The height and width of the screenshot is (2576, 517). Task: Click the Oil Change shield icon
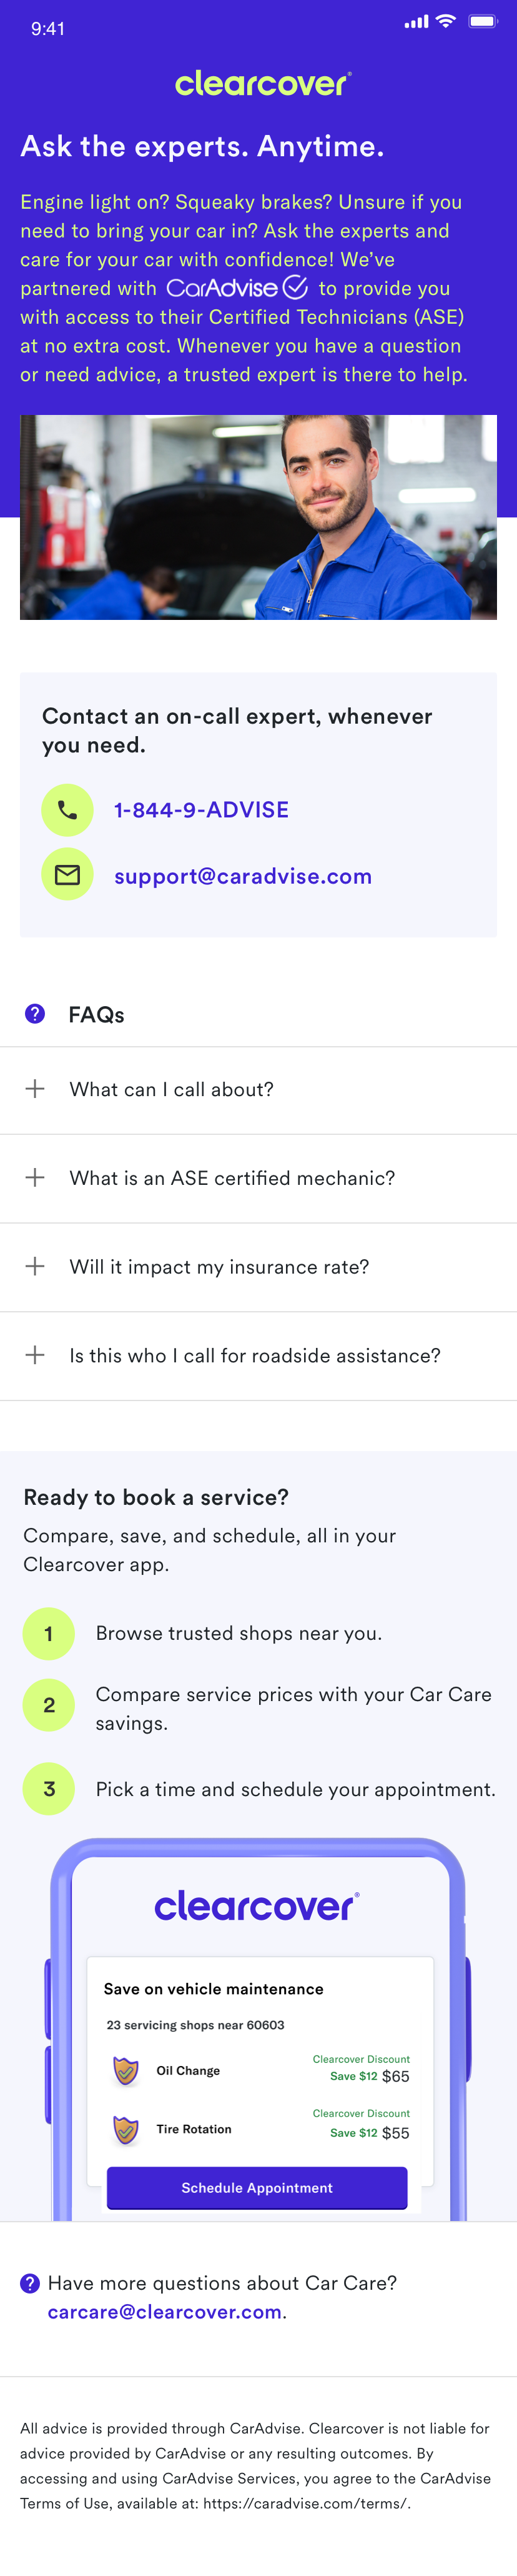(126, 2070)
